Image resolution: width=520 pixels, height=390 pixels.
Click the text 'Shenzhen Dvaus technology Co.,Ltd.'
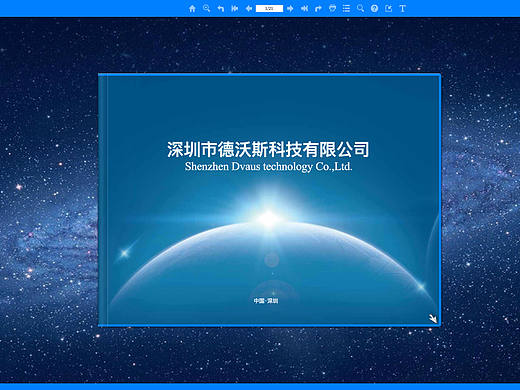click(268, 166)
